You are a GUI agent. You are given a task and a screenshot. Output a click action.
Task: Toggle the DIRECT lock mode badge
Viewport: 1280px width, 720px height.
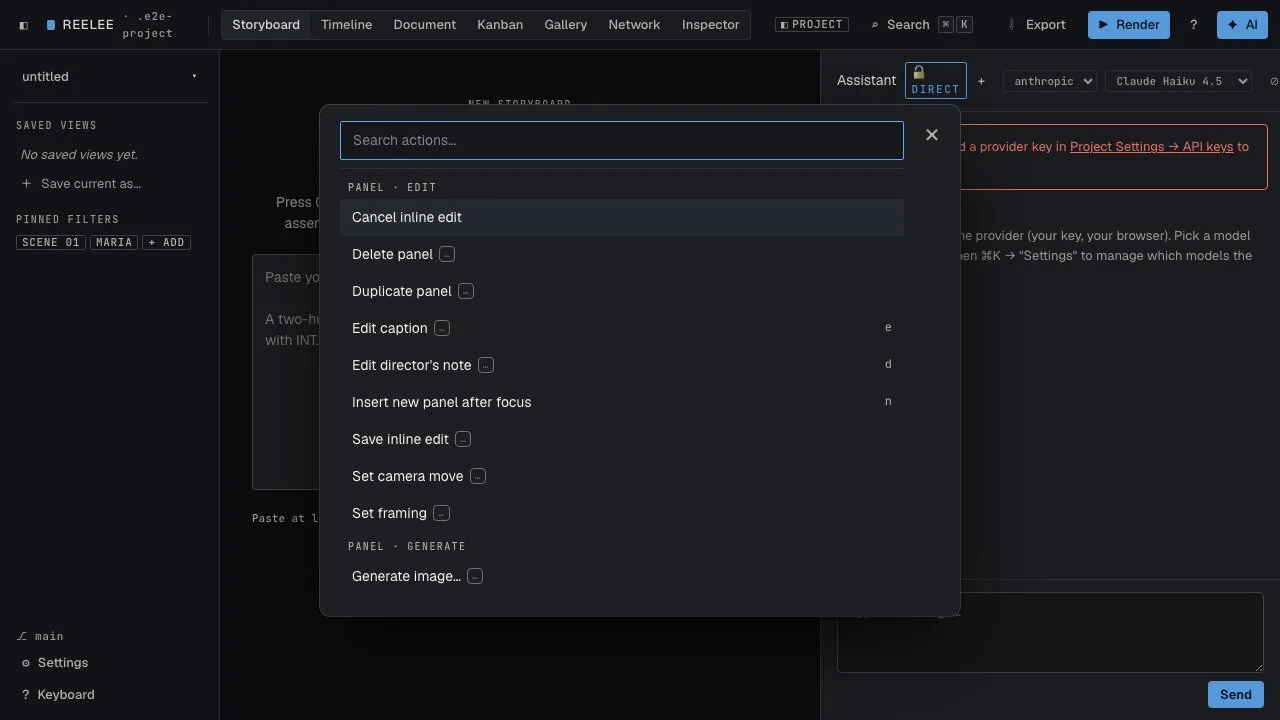(x=936, y=81)
